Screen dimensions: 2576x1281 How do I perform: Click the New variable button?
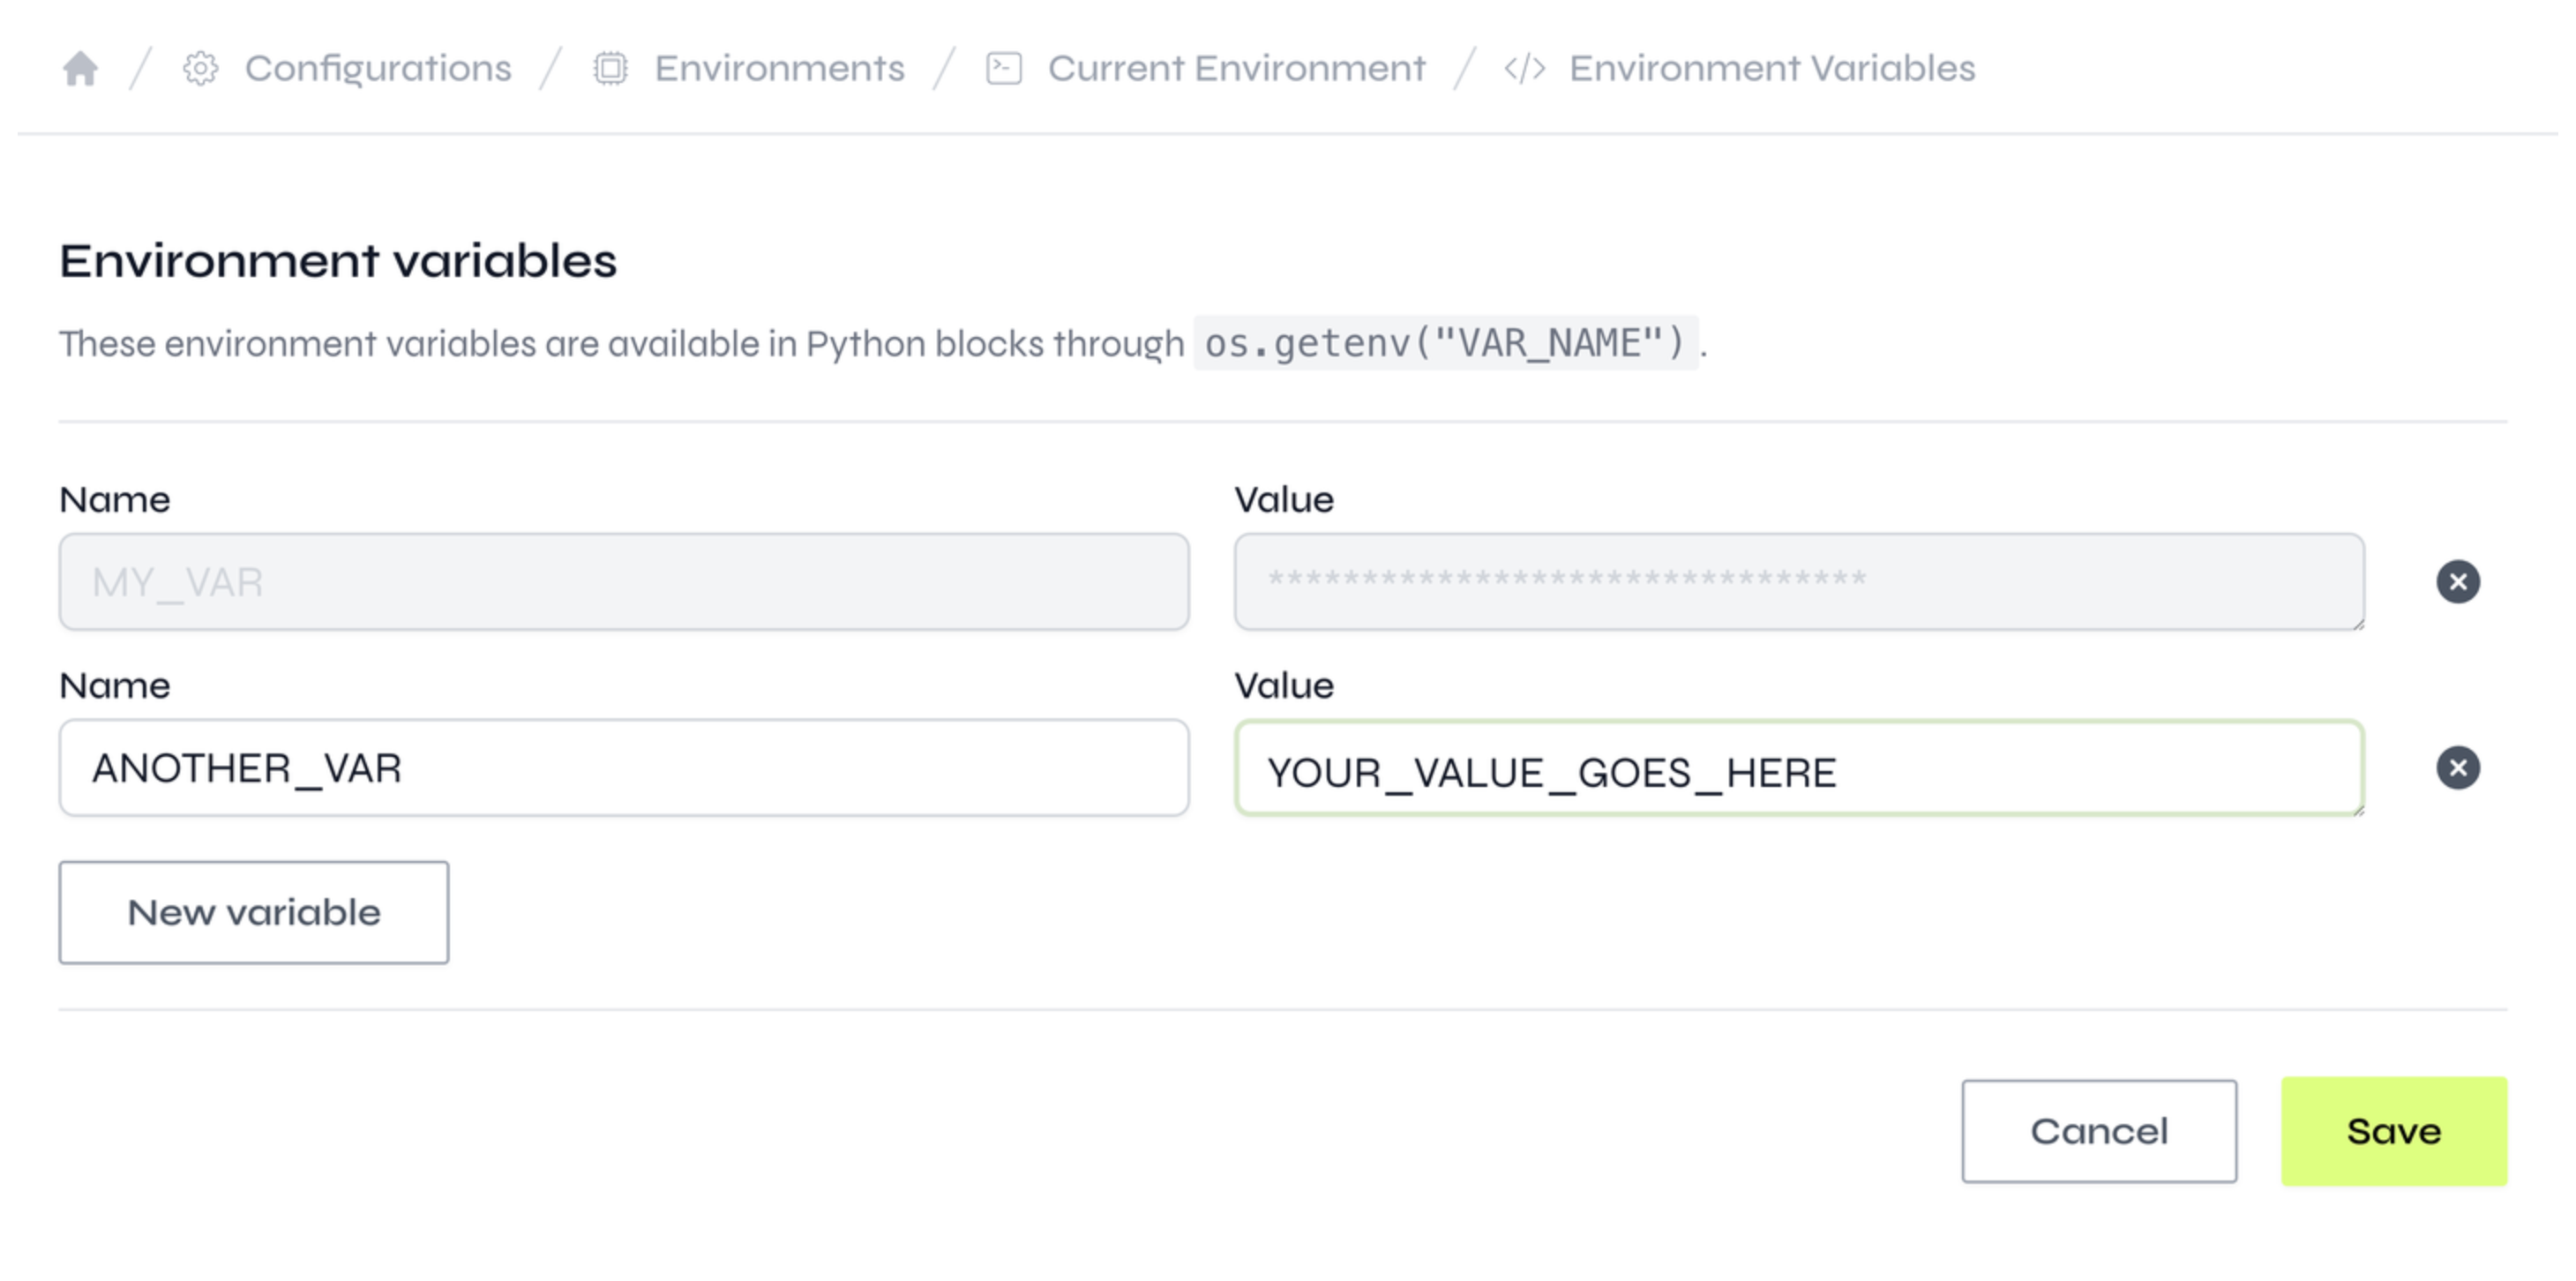(253, 911)
